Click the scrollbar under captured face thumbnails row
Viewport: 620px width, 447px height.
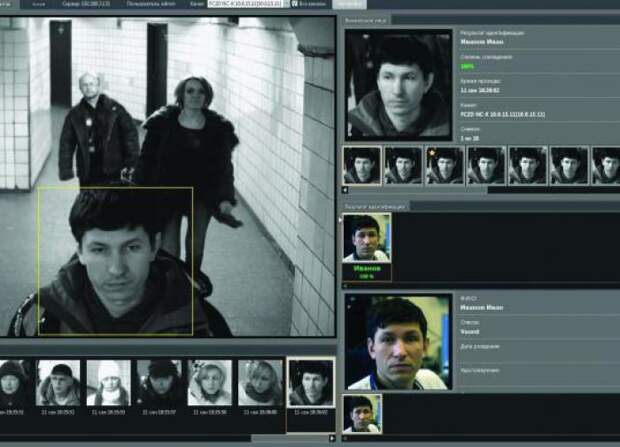click(420, 188)
